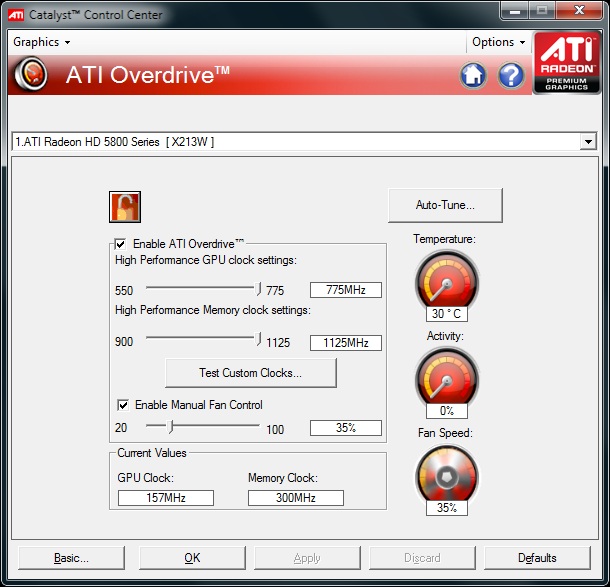
Task: Click the 35% fan control value field
Action: click(345, 428)
